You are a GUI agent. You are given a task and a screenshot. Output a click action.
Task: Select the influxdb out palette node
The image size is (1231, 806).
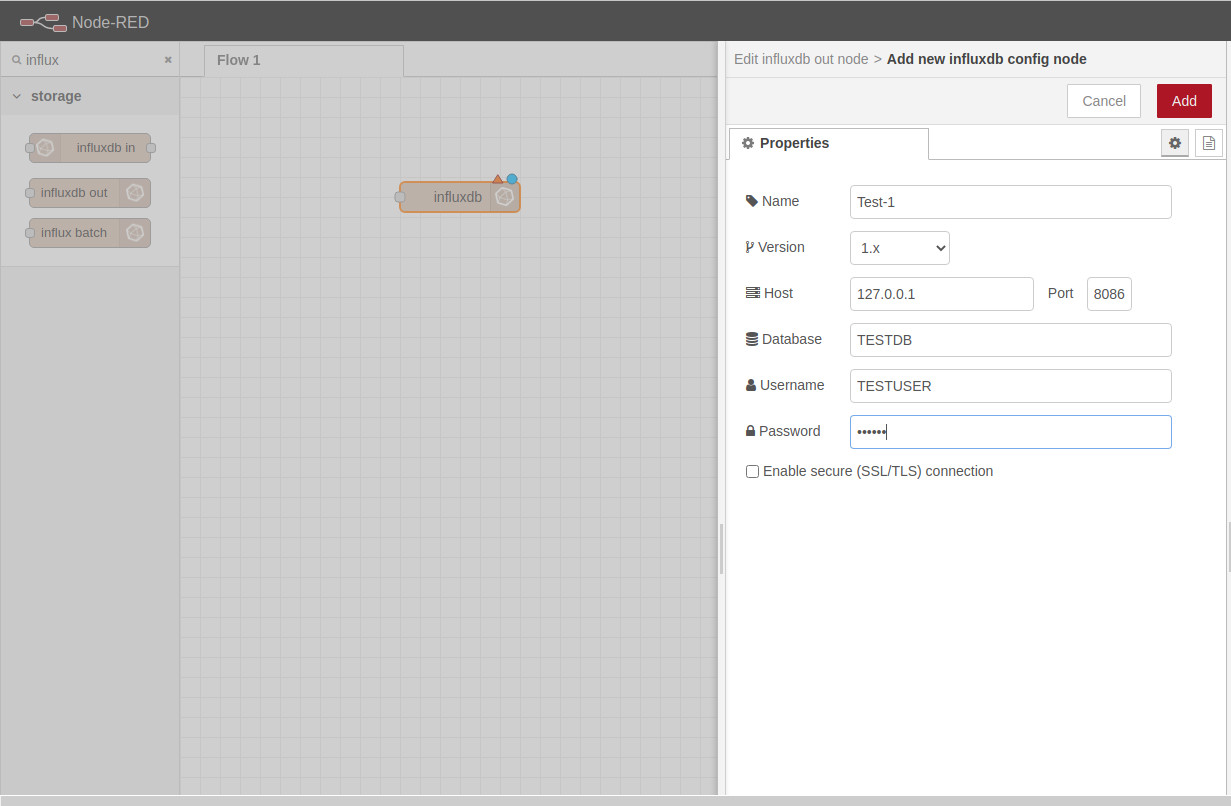coord(90,193)
